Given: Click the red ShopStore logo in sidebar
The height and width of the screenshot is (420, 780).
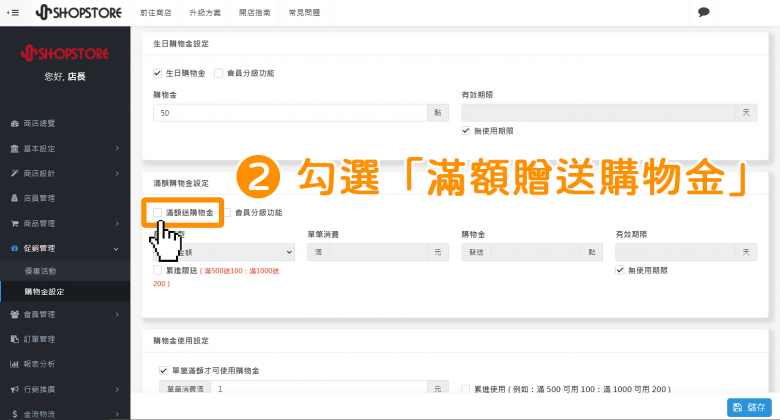Looking at the screenshot, I should [65, 53].
